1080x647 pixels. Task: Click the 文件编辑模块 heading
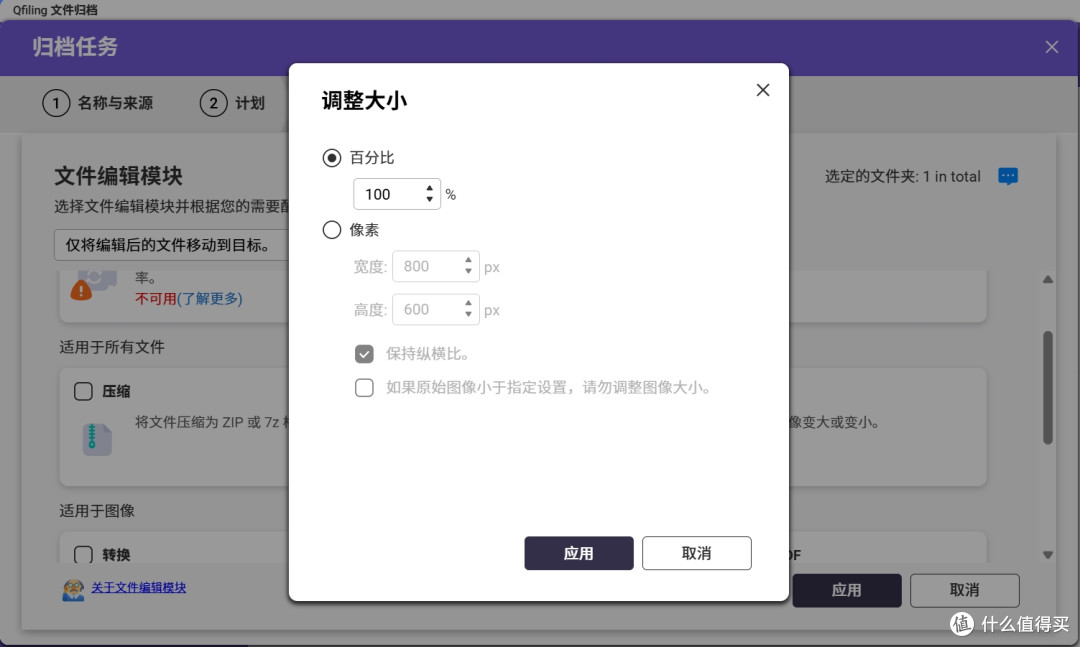click(118, 176)
